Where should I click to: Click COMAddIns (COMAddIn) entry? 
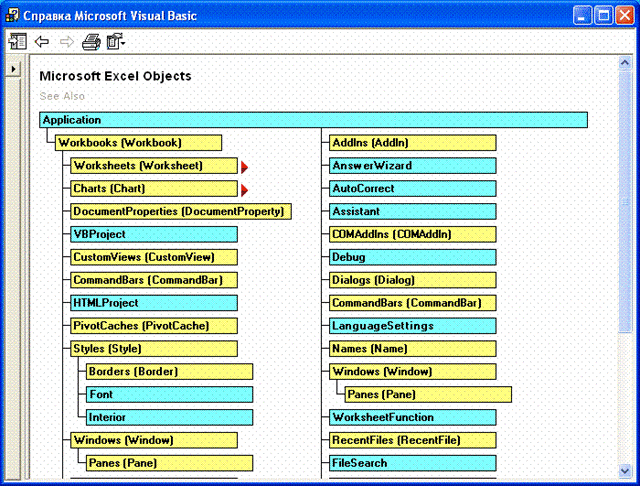point(413,234)
